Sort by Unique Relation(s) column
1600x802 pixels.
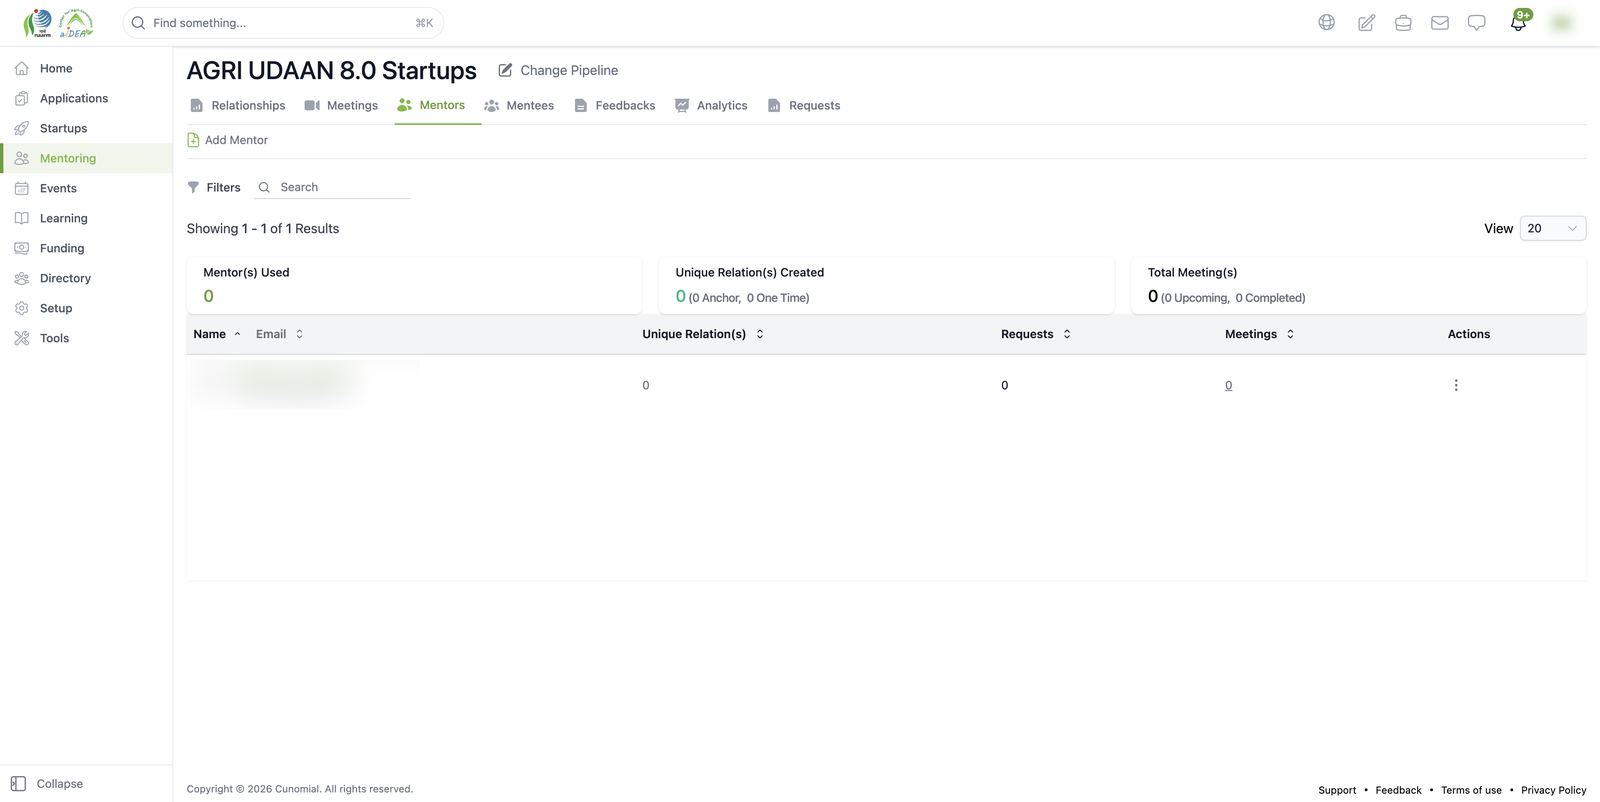[x=703, y=334]
